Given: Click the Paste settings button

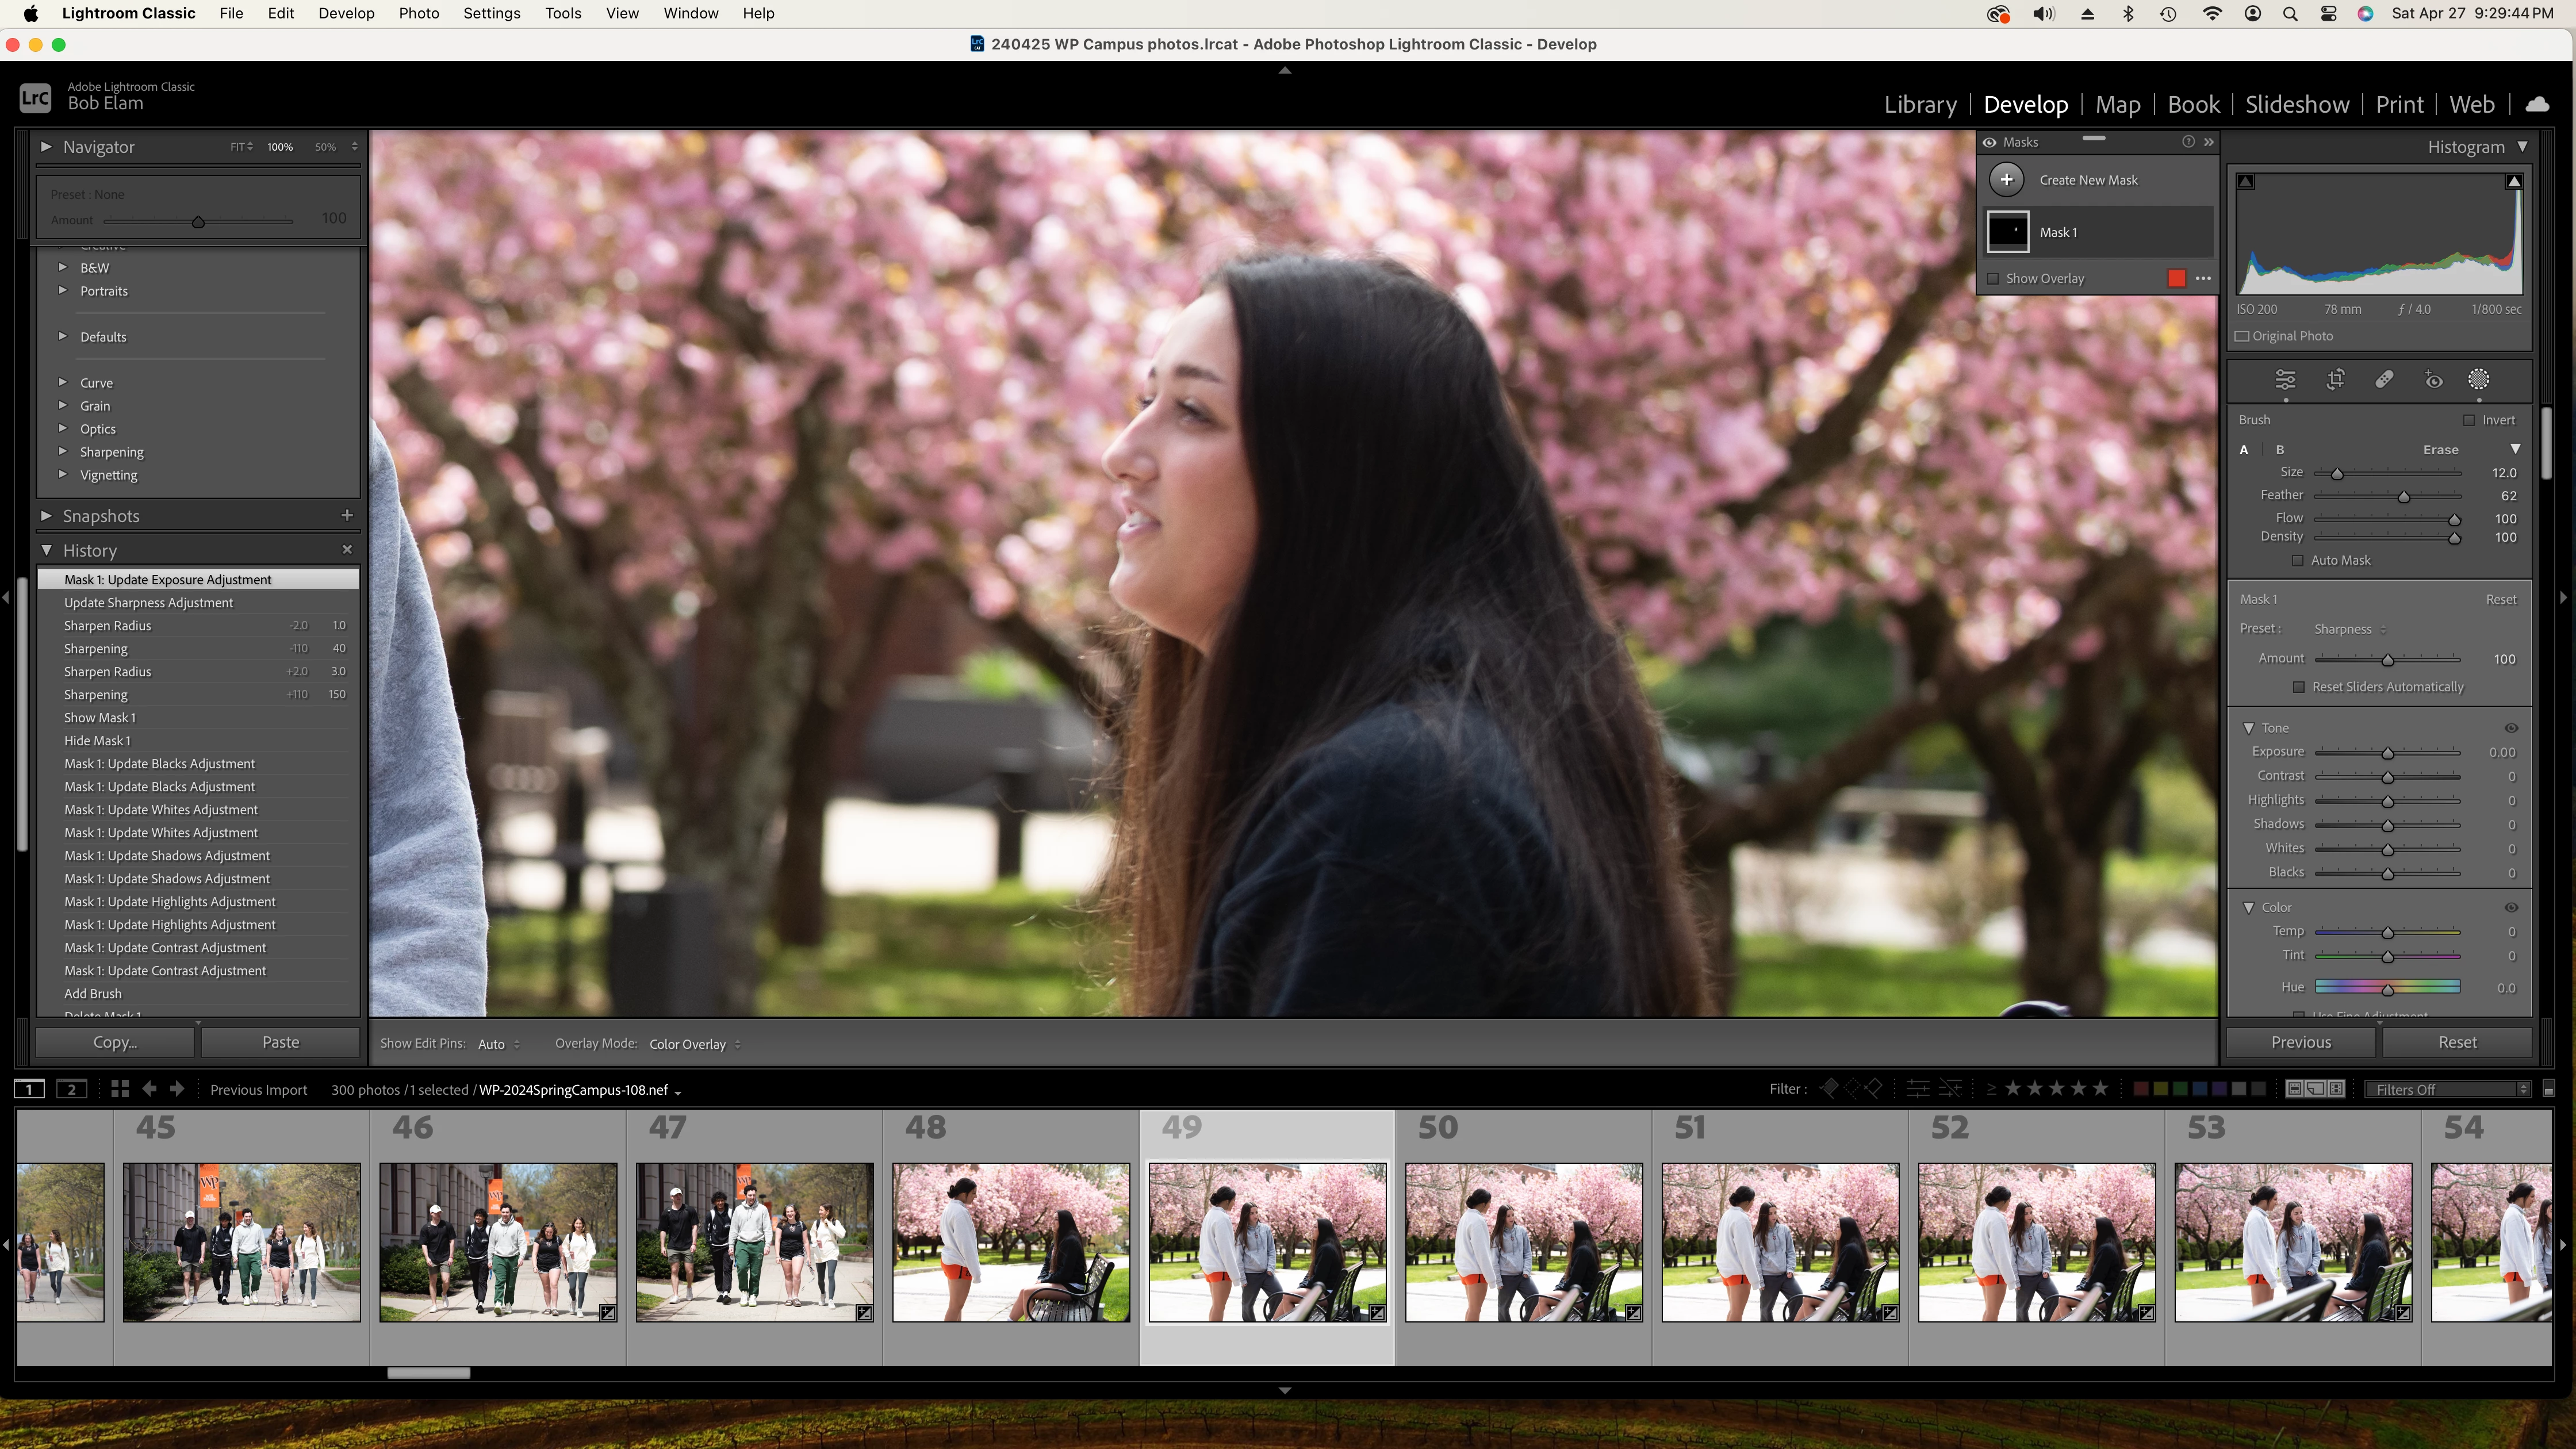Looking at the screenshot, I should click(280, 1042).
